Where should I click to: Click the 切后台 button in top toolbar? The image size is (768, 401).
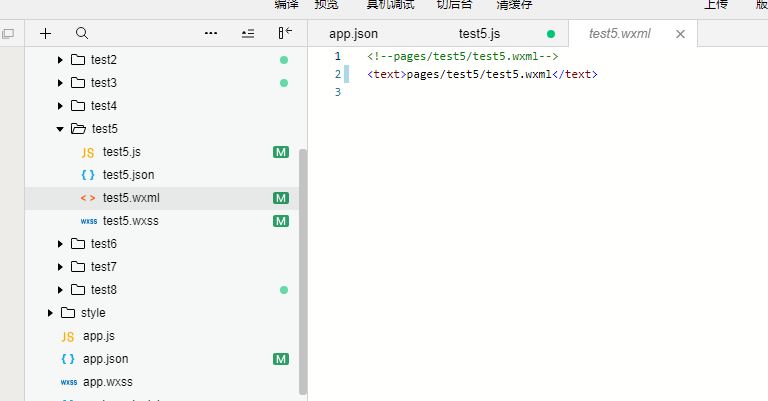(x=455, y=5)
